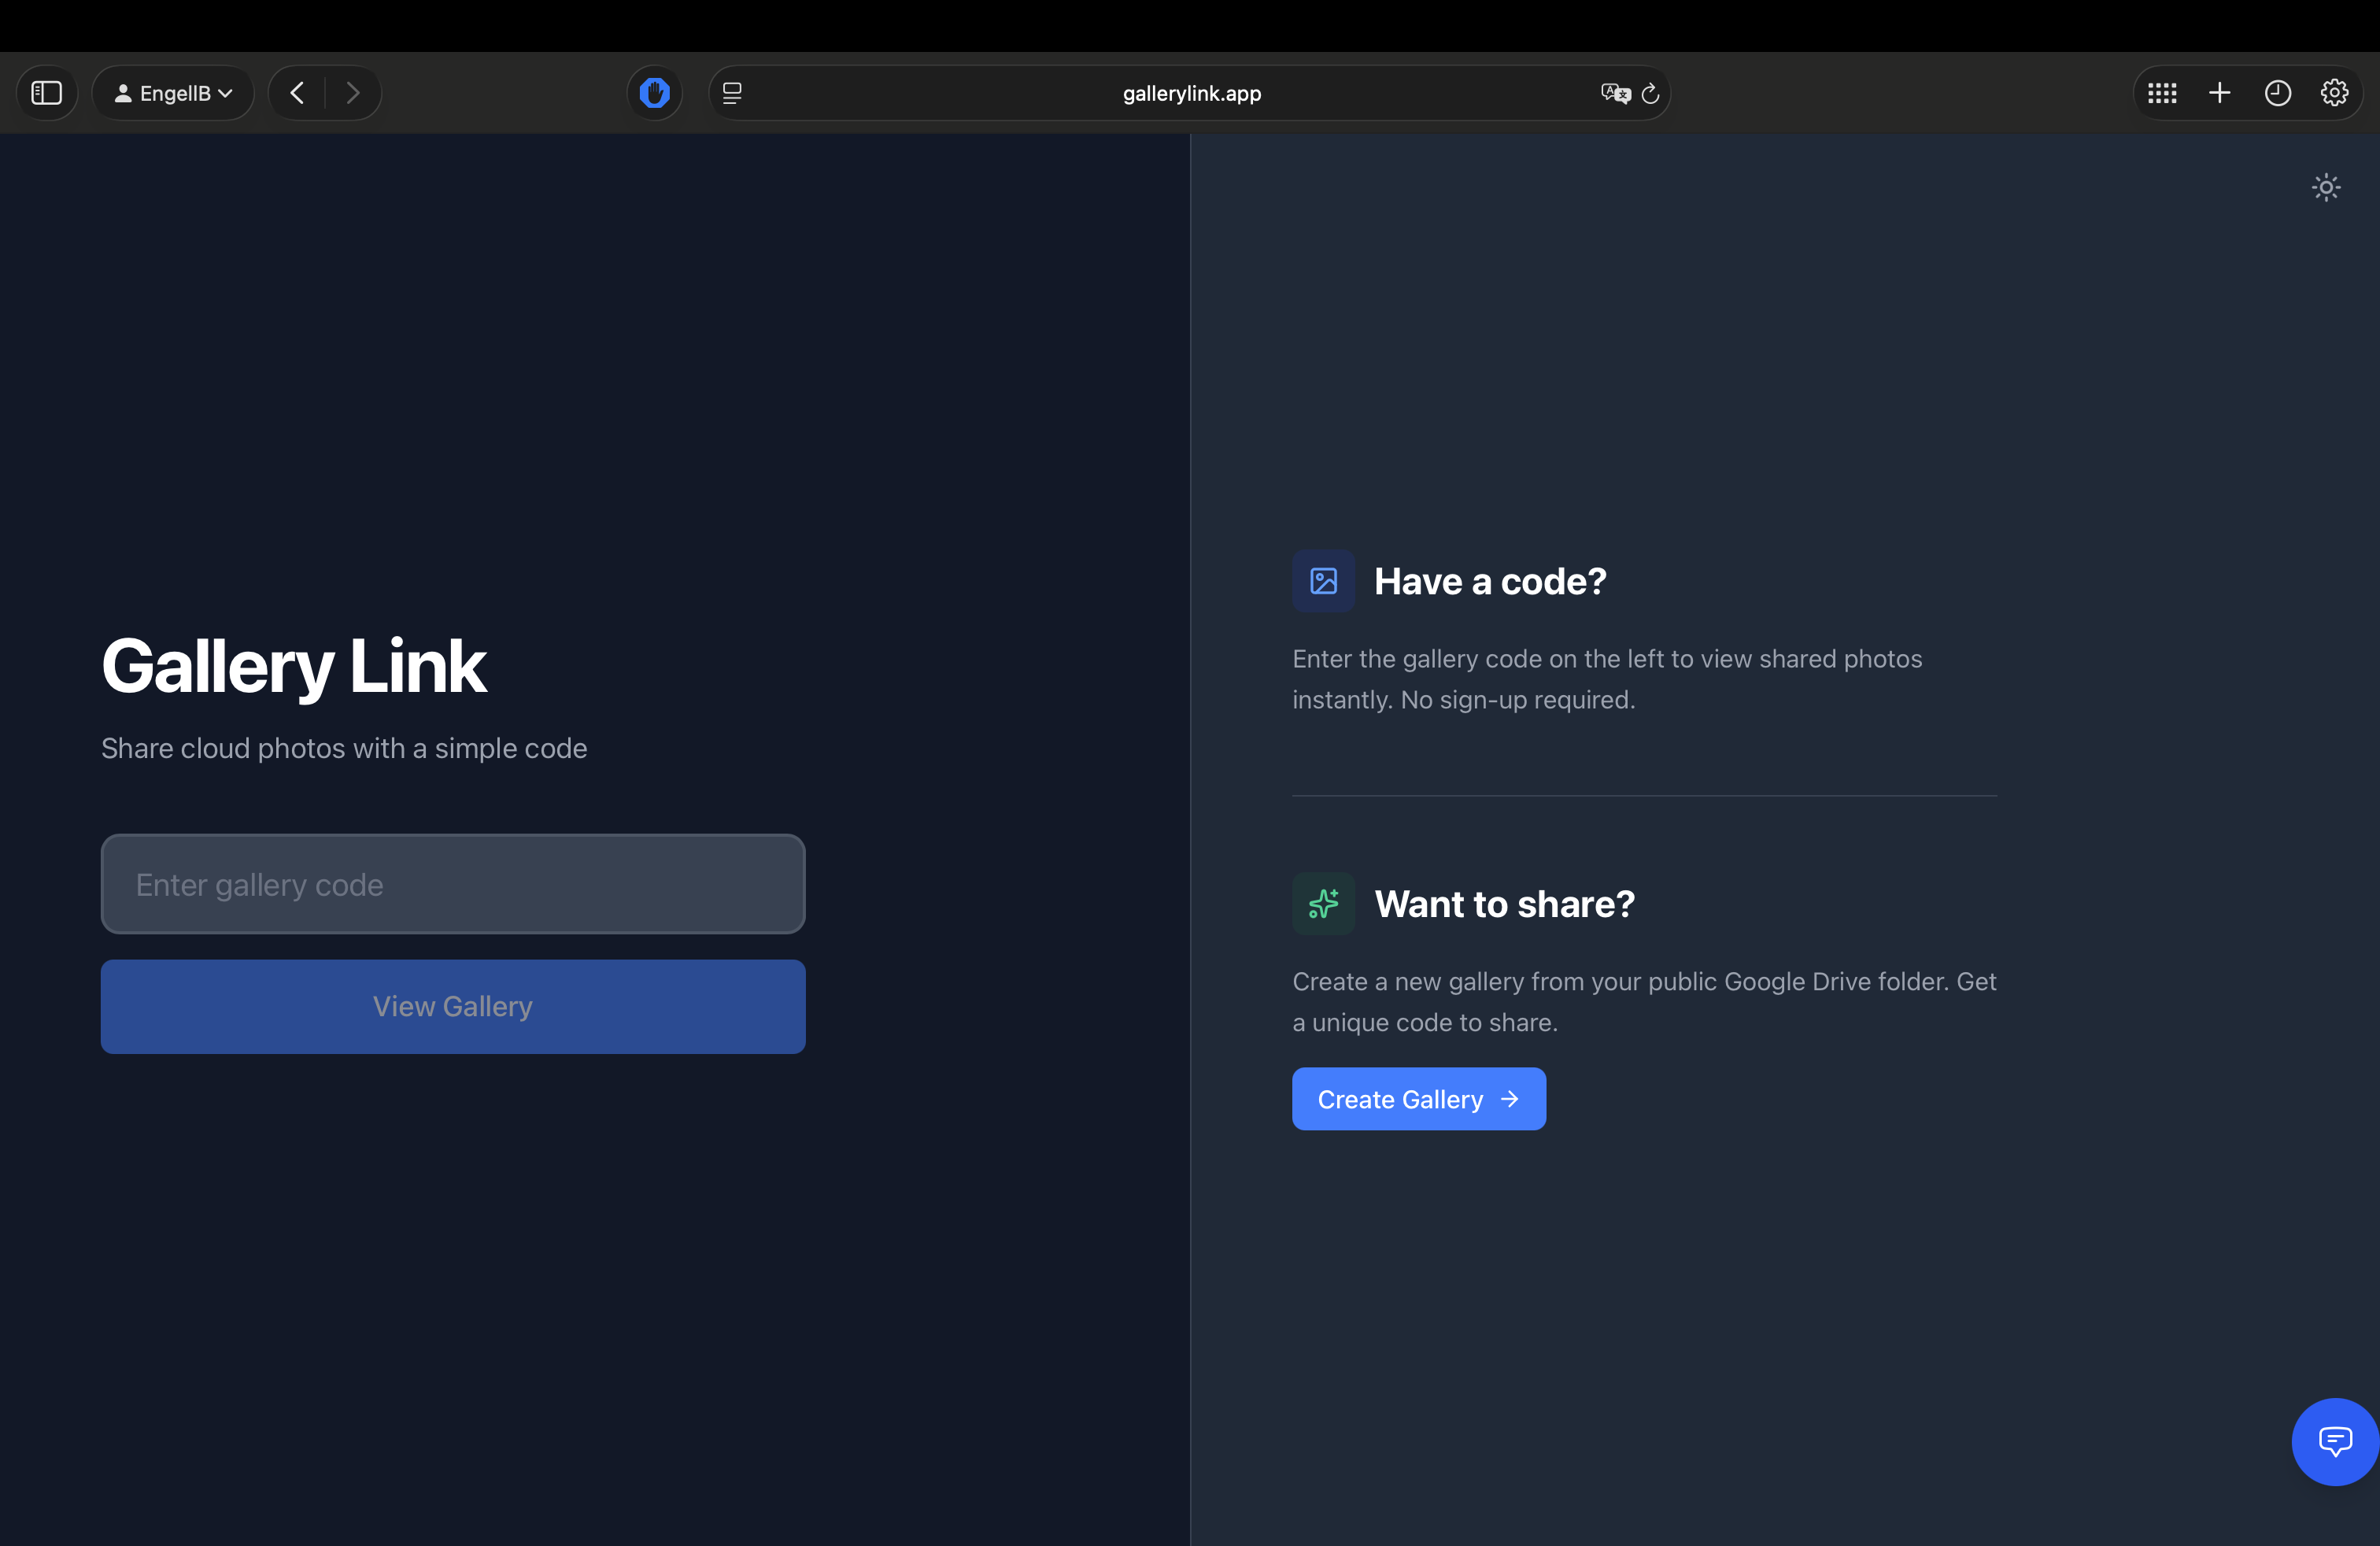Open the tab overview grid icon
2380x1546 pixels.
point(2162,93)
